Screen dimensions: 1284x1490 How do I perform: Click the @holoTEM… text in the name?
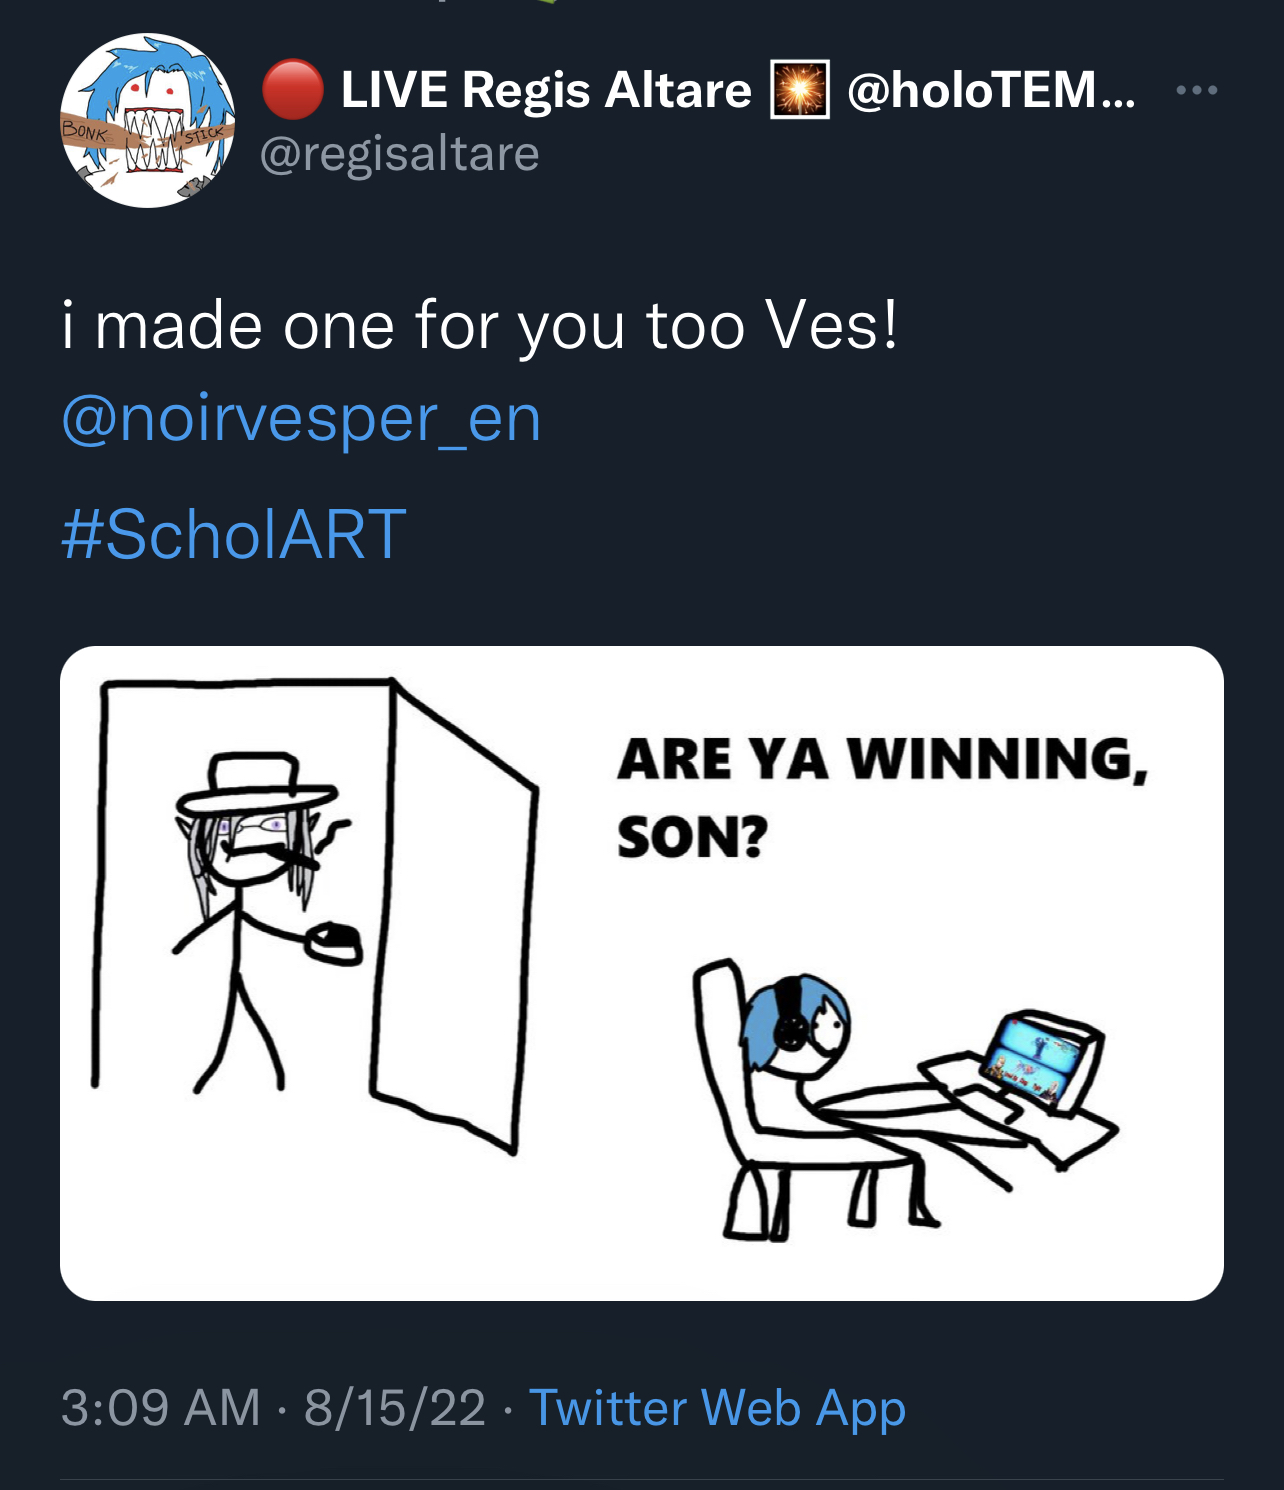[990, 90]
